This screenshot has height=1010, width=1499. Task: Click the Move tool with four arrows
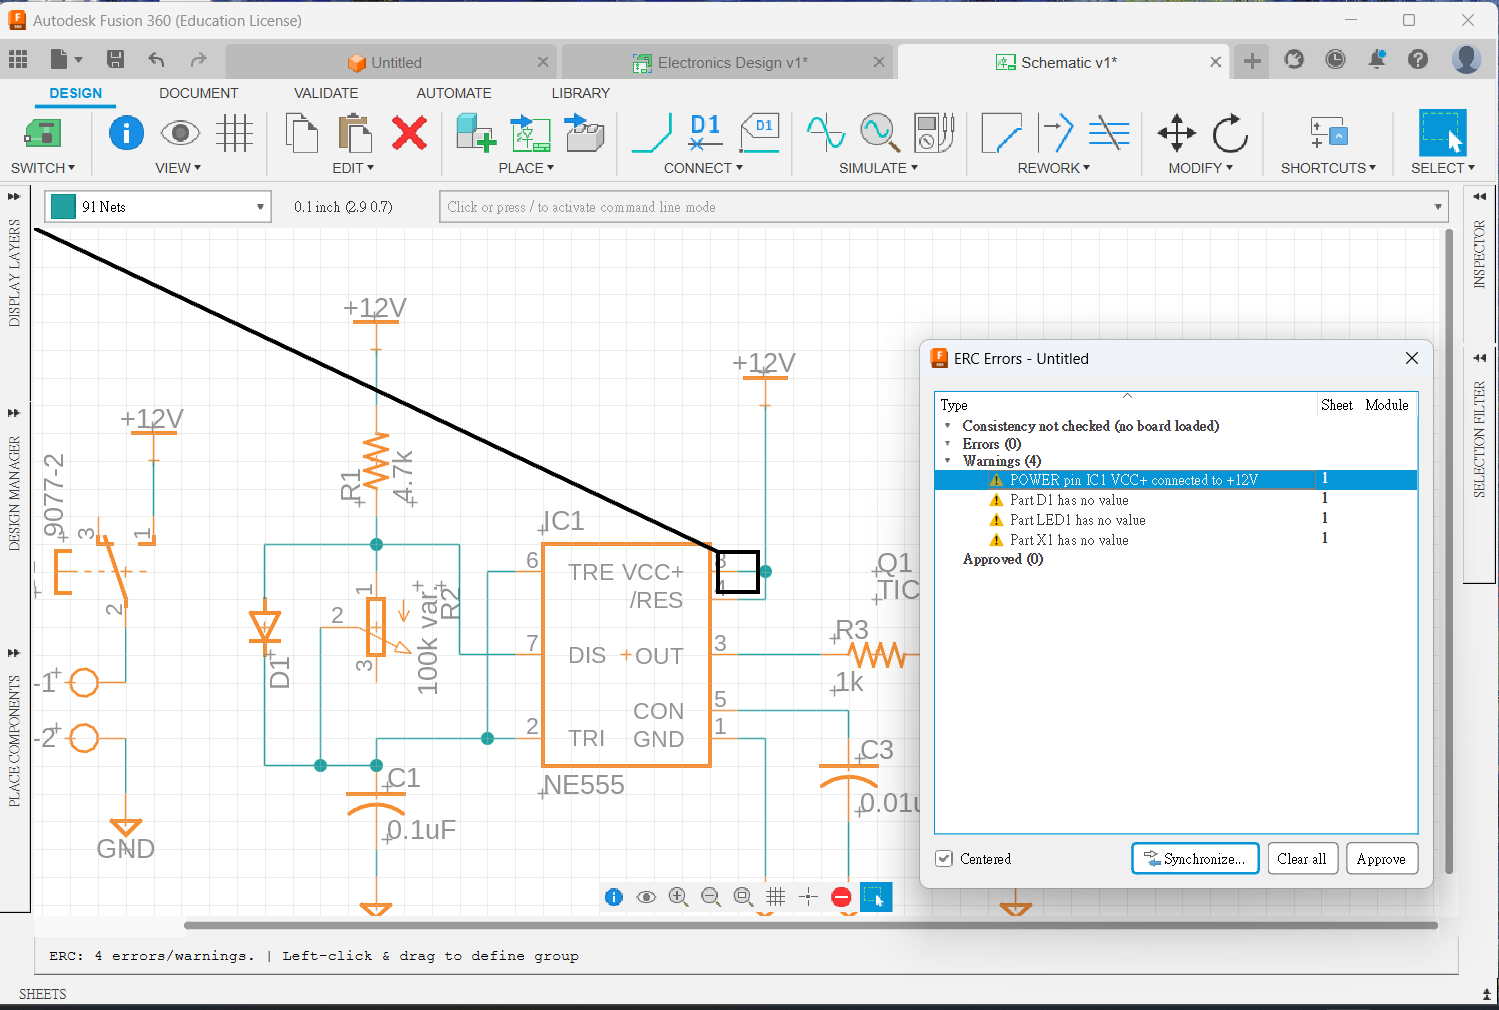point(1177,133)
